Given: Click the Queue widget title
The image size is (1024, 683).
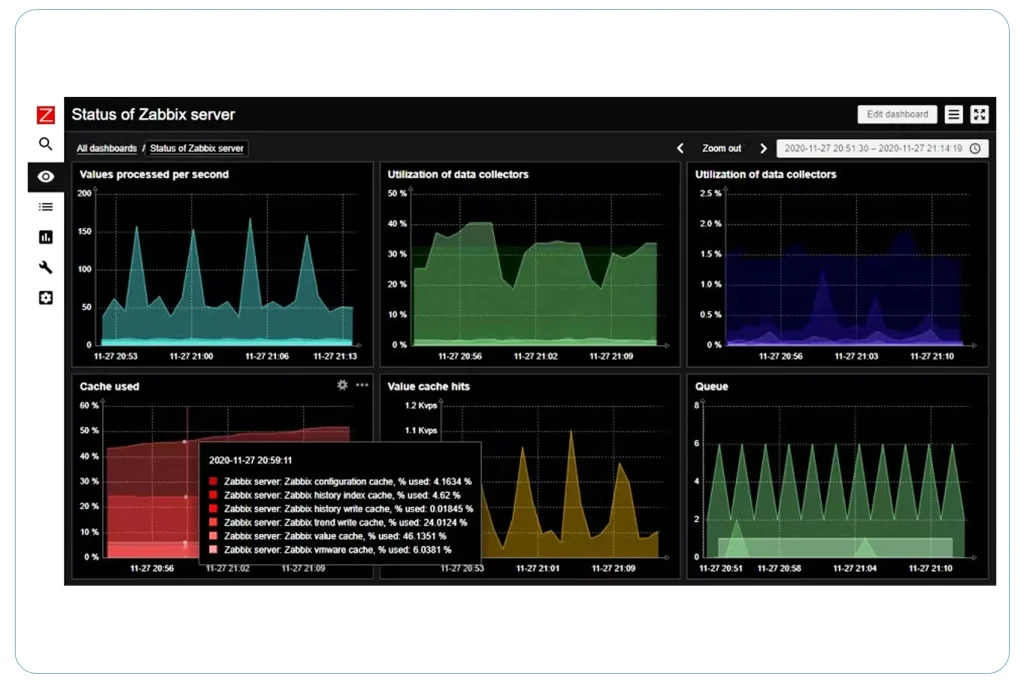Looking at the screenshot, I should click(712, 387).
